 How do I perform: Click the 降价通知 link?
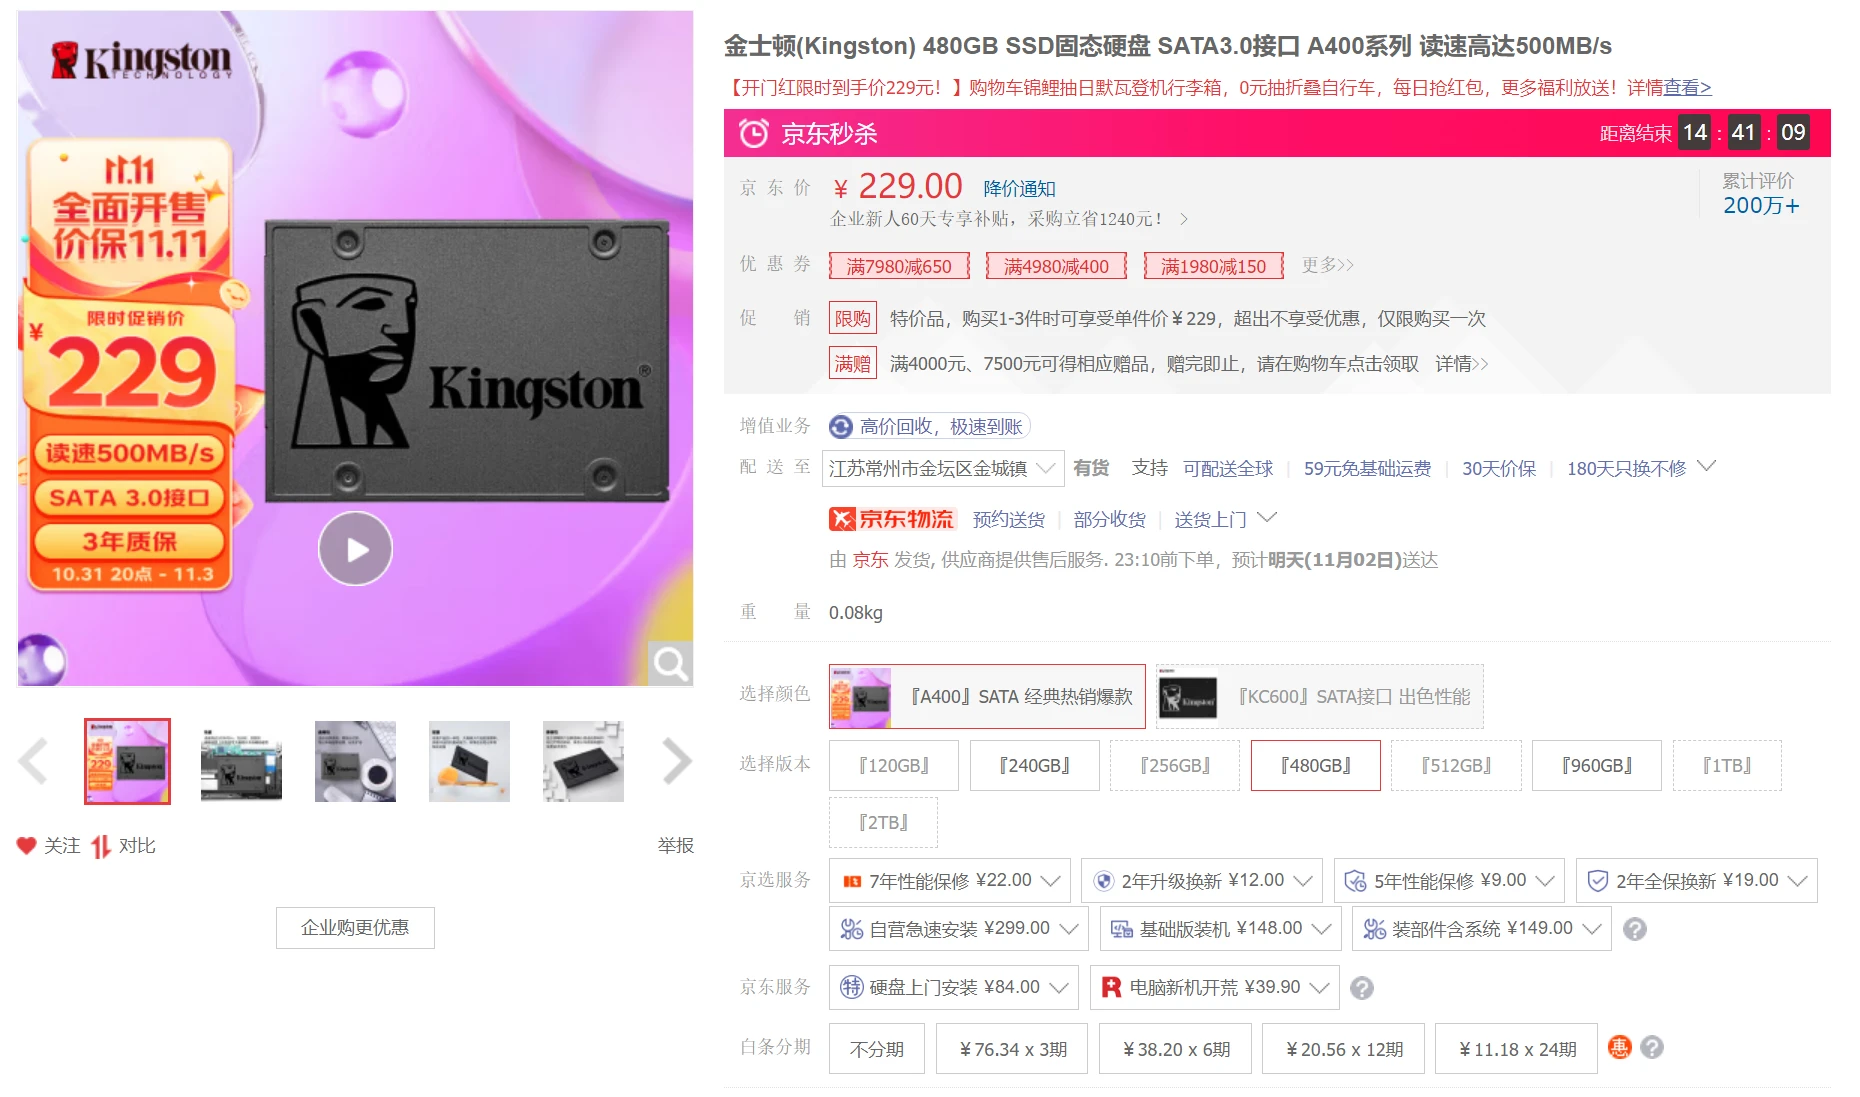pos(1019,189)
